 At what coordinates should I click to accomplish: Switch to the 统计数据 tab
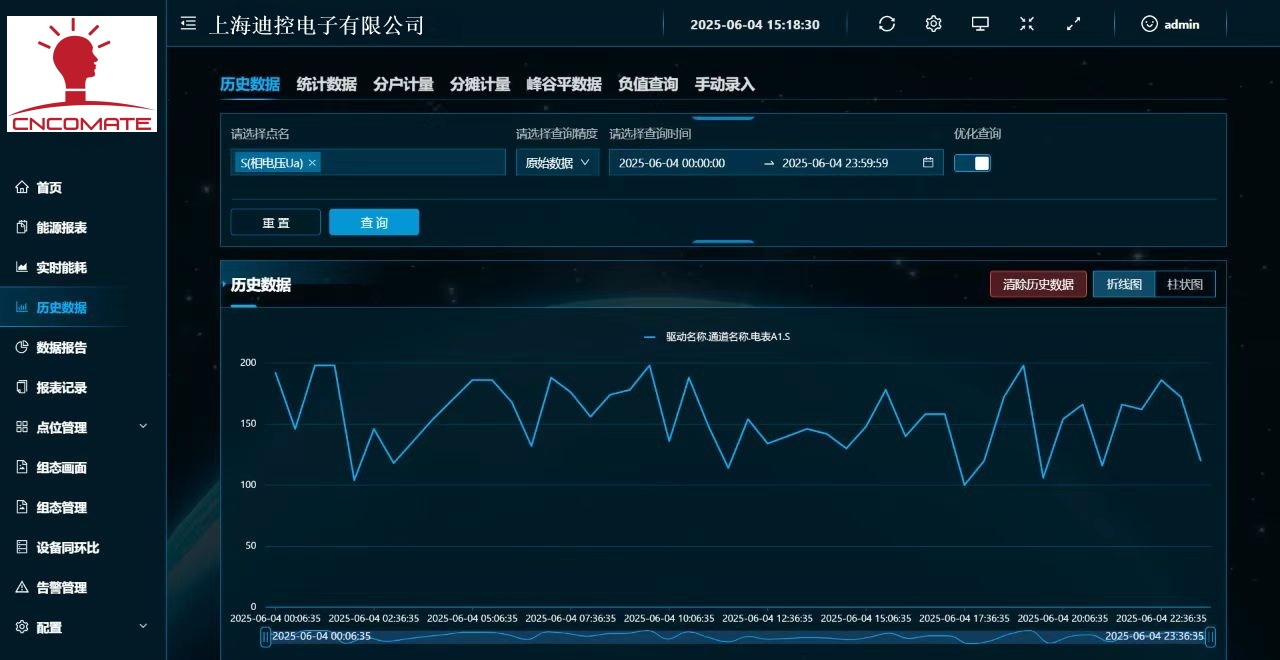326,84
